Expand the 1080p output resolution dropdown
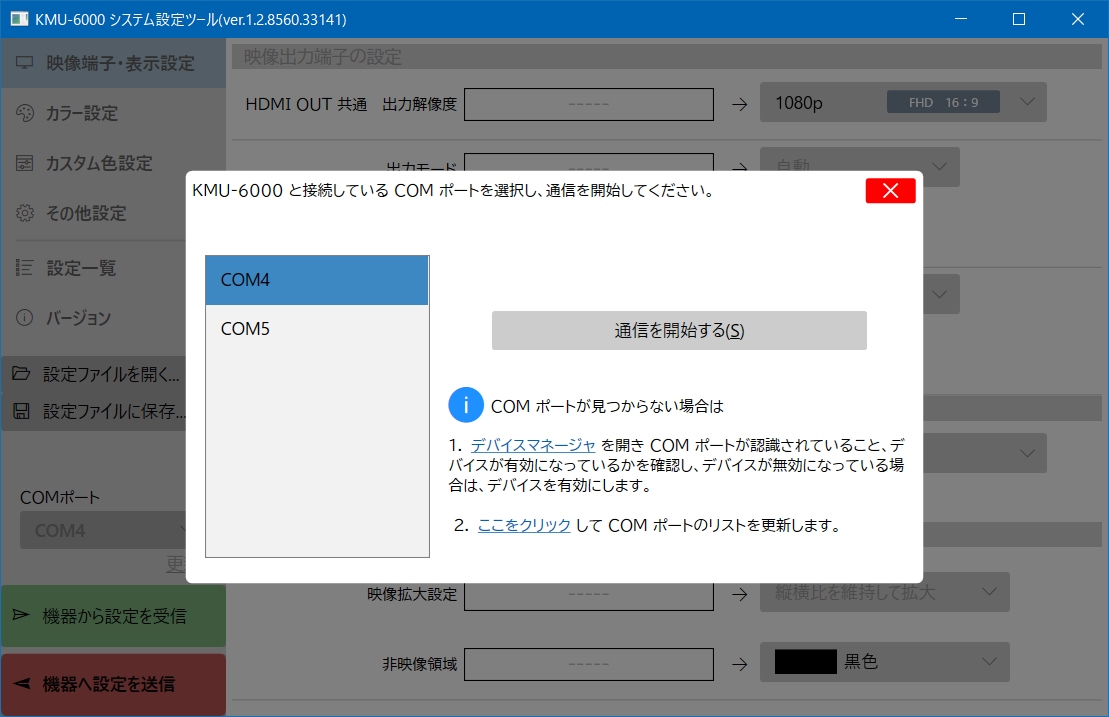The height and width of the screenshot is (717, 1109). tap(1028, 102)
